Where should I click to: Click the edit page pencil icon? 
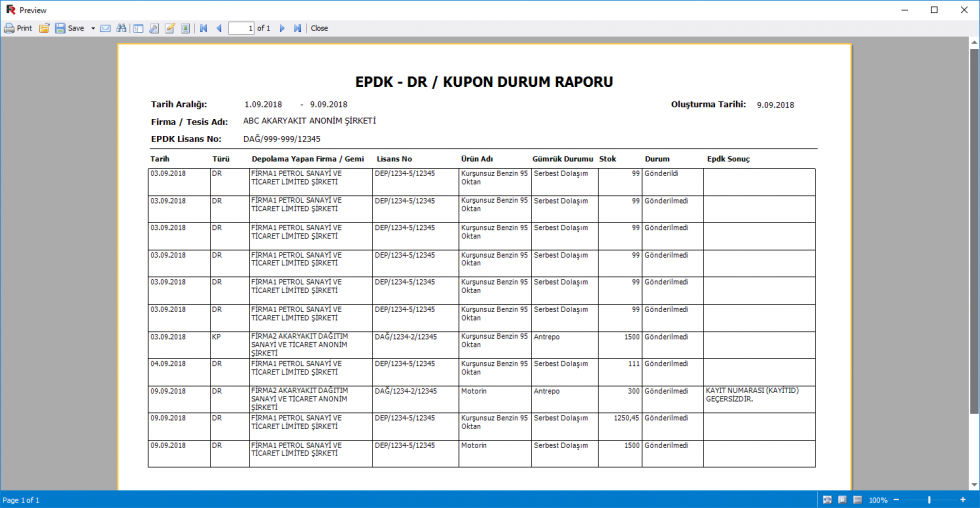point(170,28)
